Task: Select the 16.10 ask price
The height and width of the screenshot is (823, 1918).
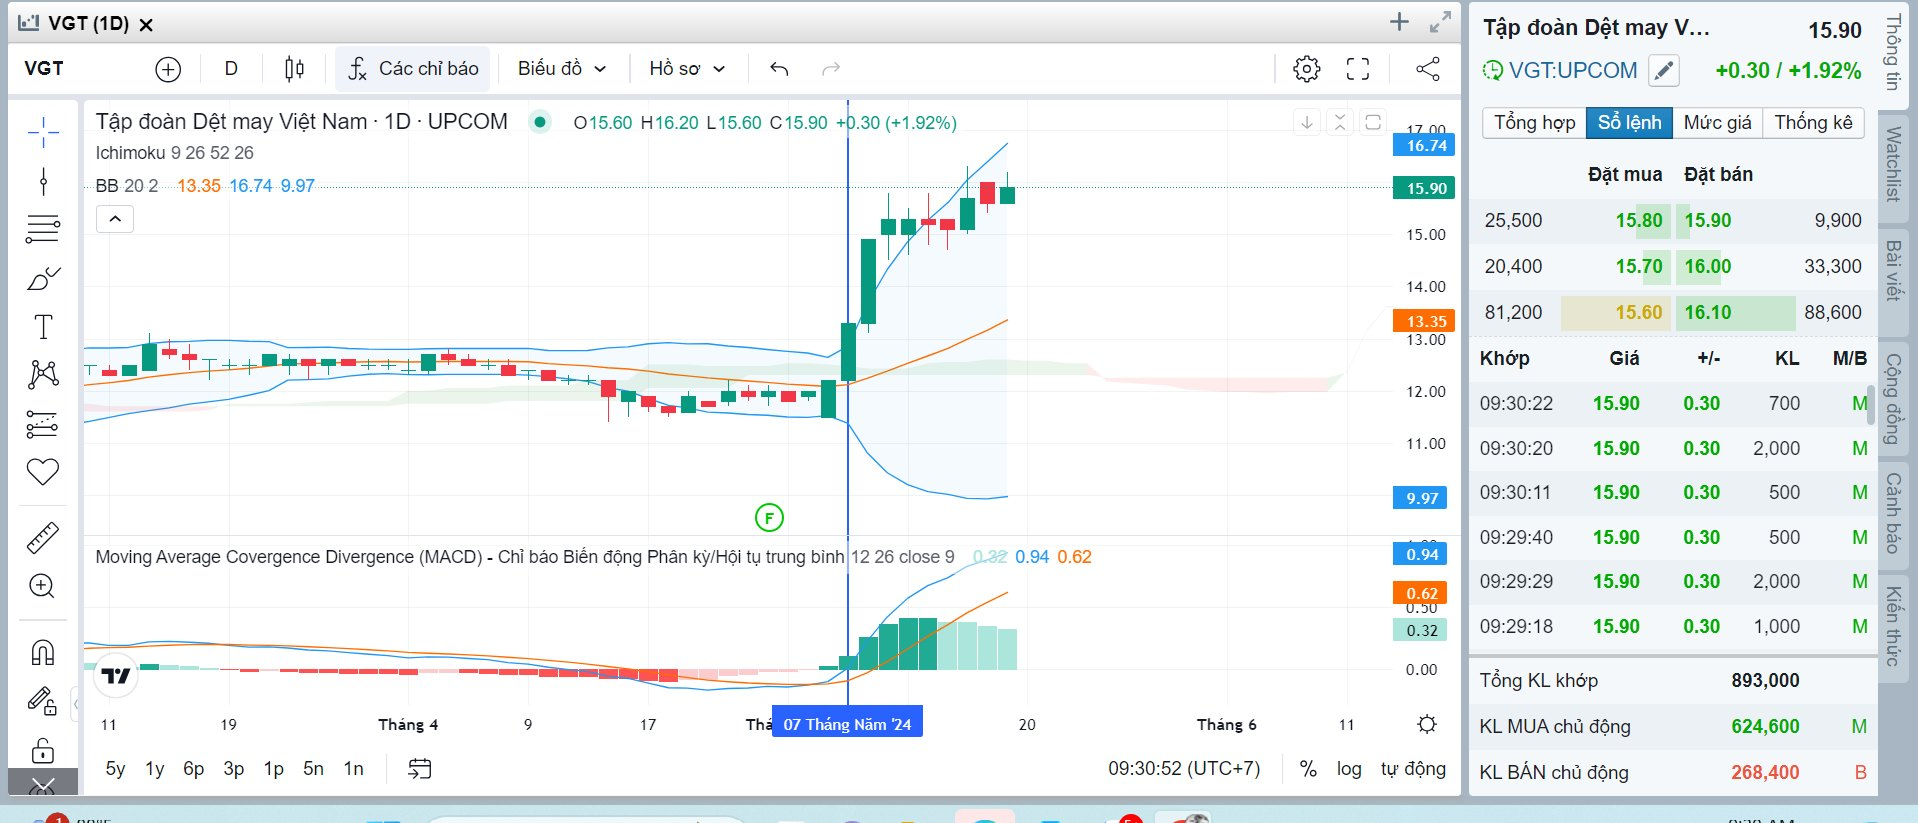Action: click(1708, 312)
